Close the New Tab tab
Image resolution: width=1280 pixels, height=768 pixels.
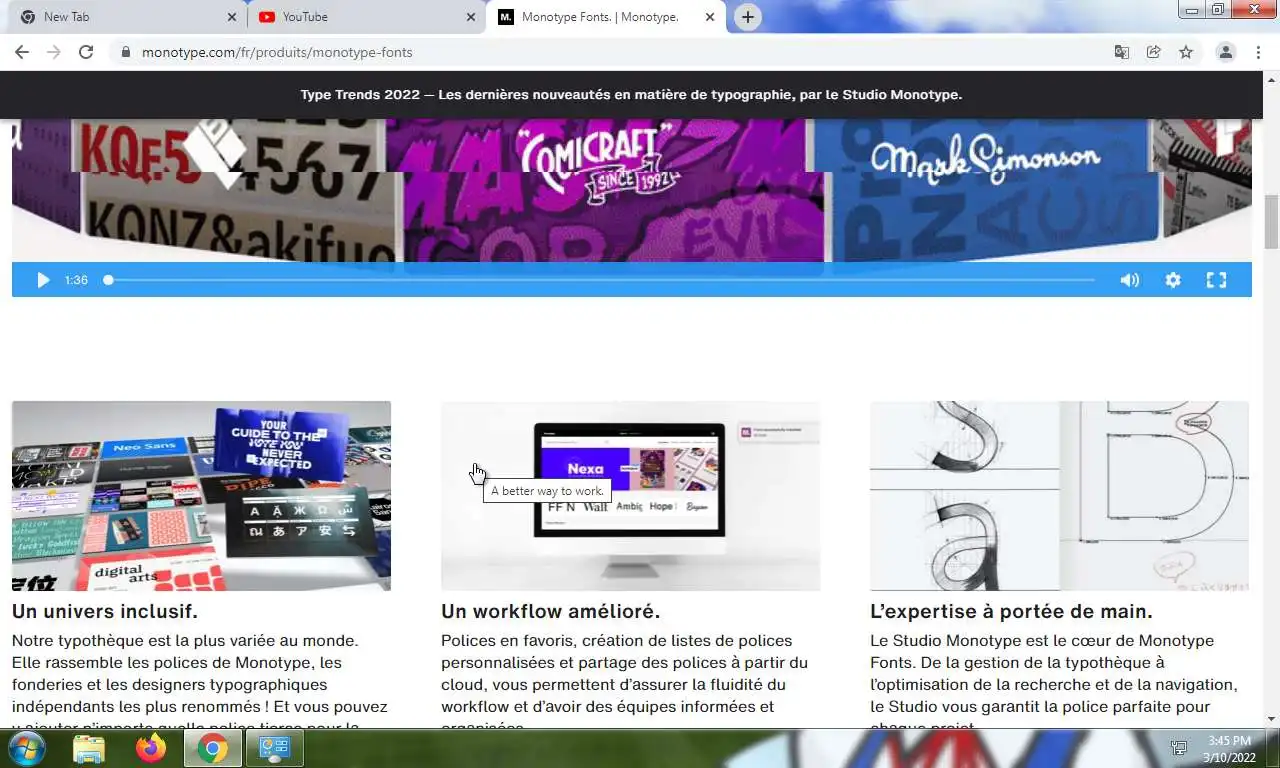(232, 17)
